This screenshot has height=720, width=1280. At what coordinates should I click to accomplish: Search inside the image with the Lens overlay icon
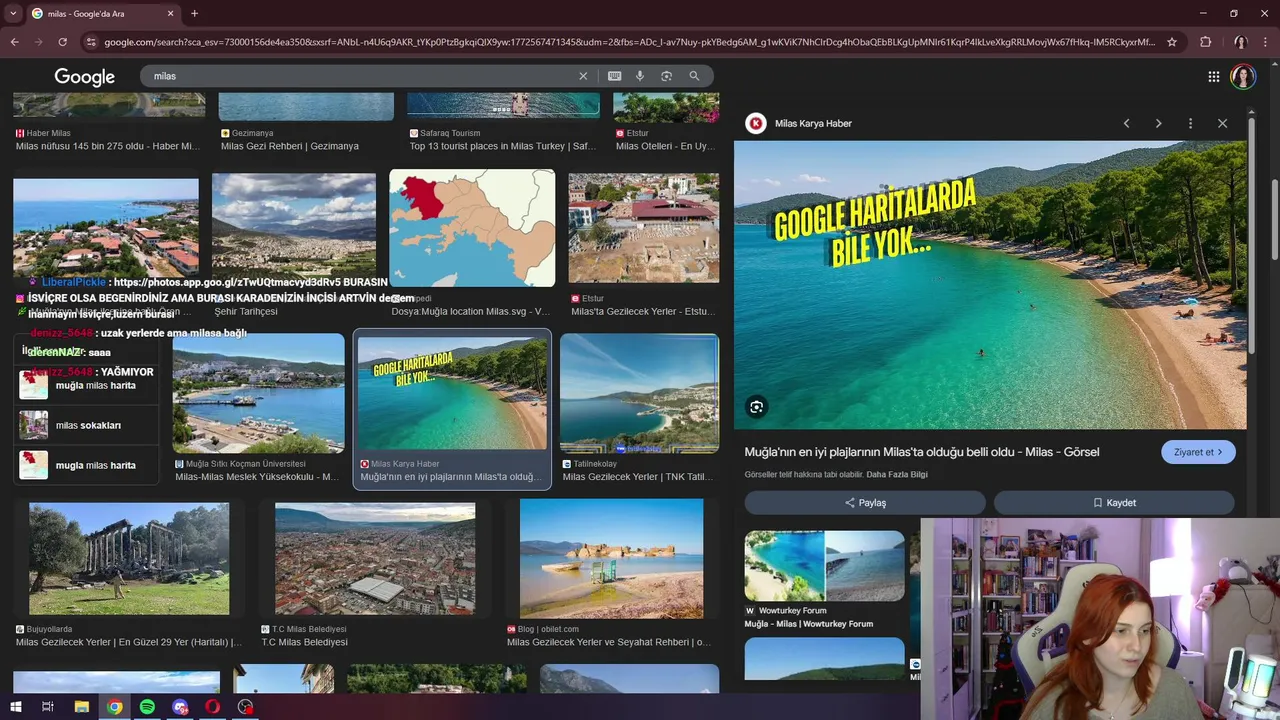click(x=756, y=407)
